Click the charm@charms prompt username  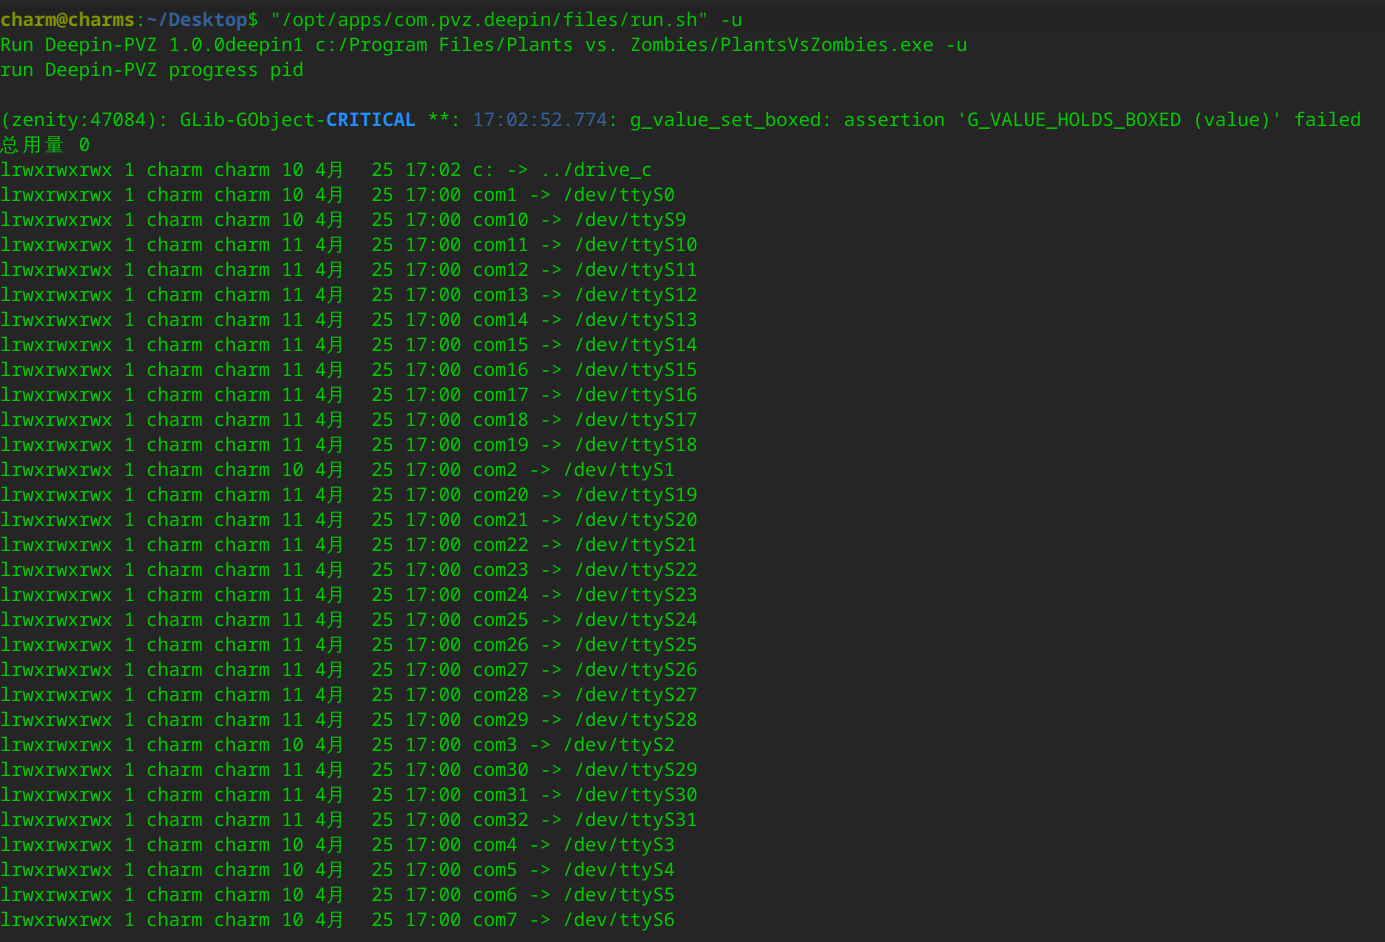point(67,20)
